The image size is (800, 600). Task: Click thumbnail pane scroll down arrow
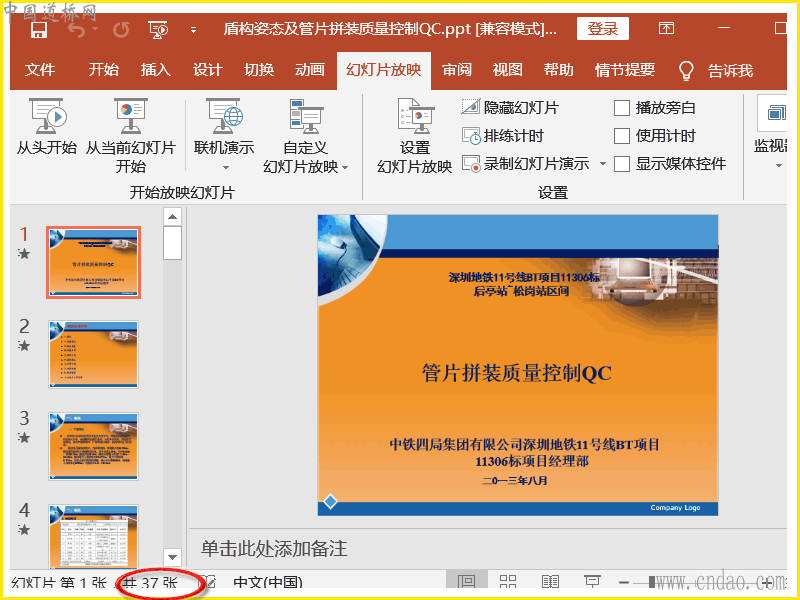(172, 557)
